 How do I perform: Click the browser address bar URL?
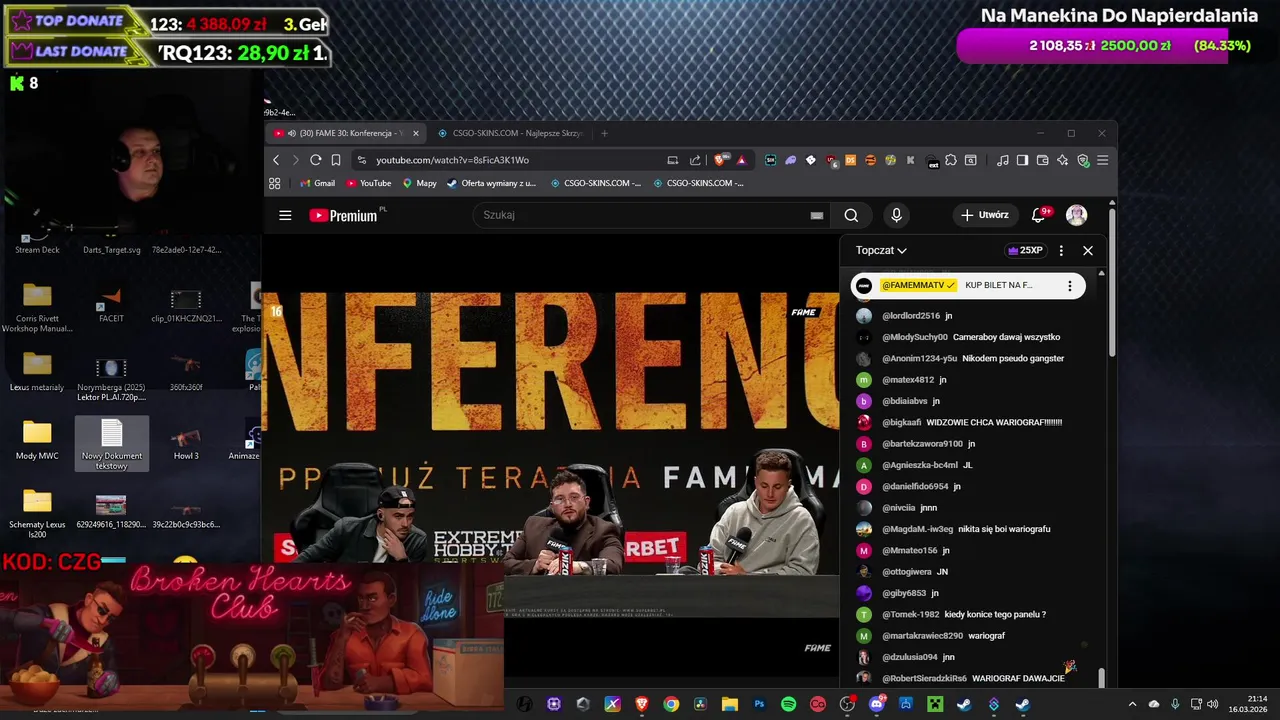click(x=452, y=160)
